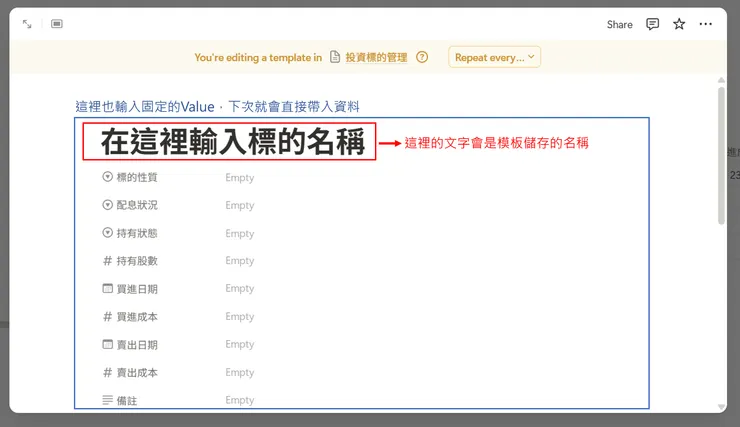Viewport: 740px width, 427px height.
Task: Open page in full view with the expand arrows
Action: (x=27, y=24)
